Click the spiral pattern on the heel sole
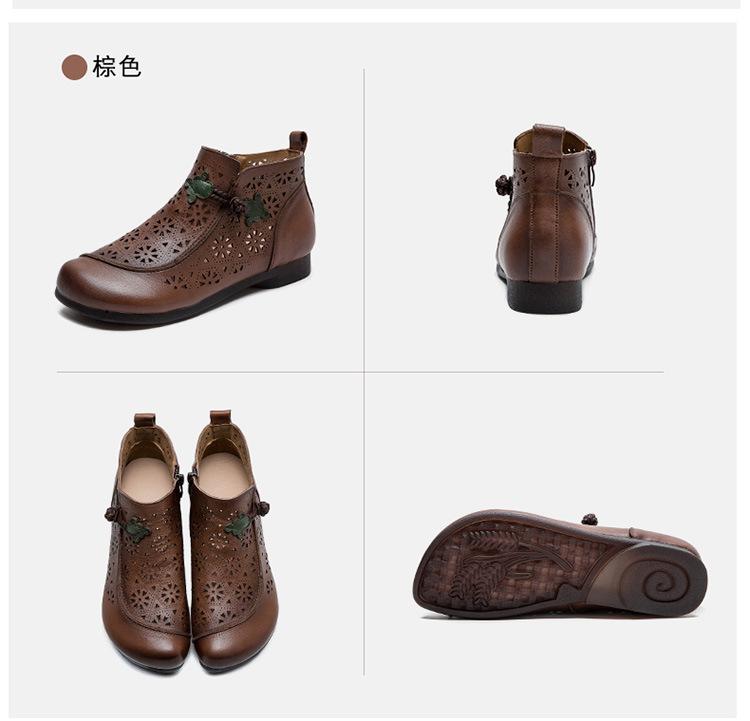Screen dimensions: 750x721 tap(662, 585)
